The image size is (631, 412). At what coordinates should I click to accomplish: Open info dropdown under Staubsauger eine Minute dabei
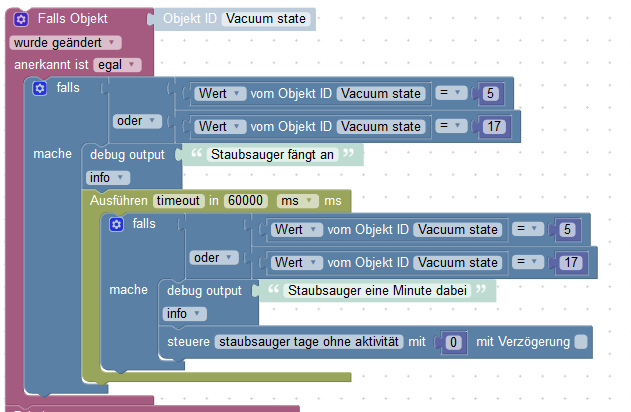[184, 313]
